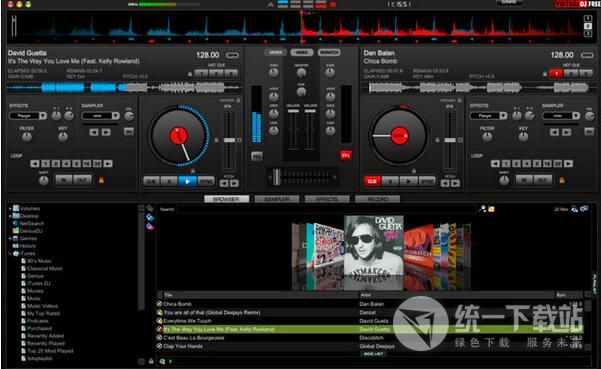Expand the Desktop tree node
Screen dimensions: 601x369
pyautogui.click(x=10, y=216)
